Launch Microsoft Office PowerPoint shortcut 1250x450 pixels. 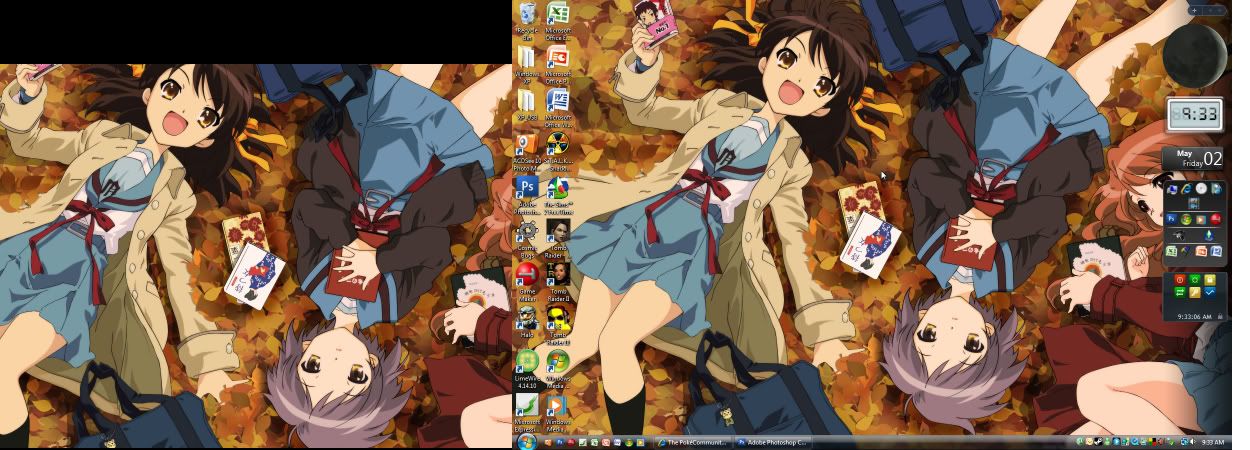point(558,64)
